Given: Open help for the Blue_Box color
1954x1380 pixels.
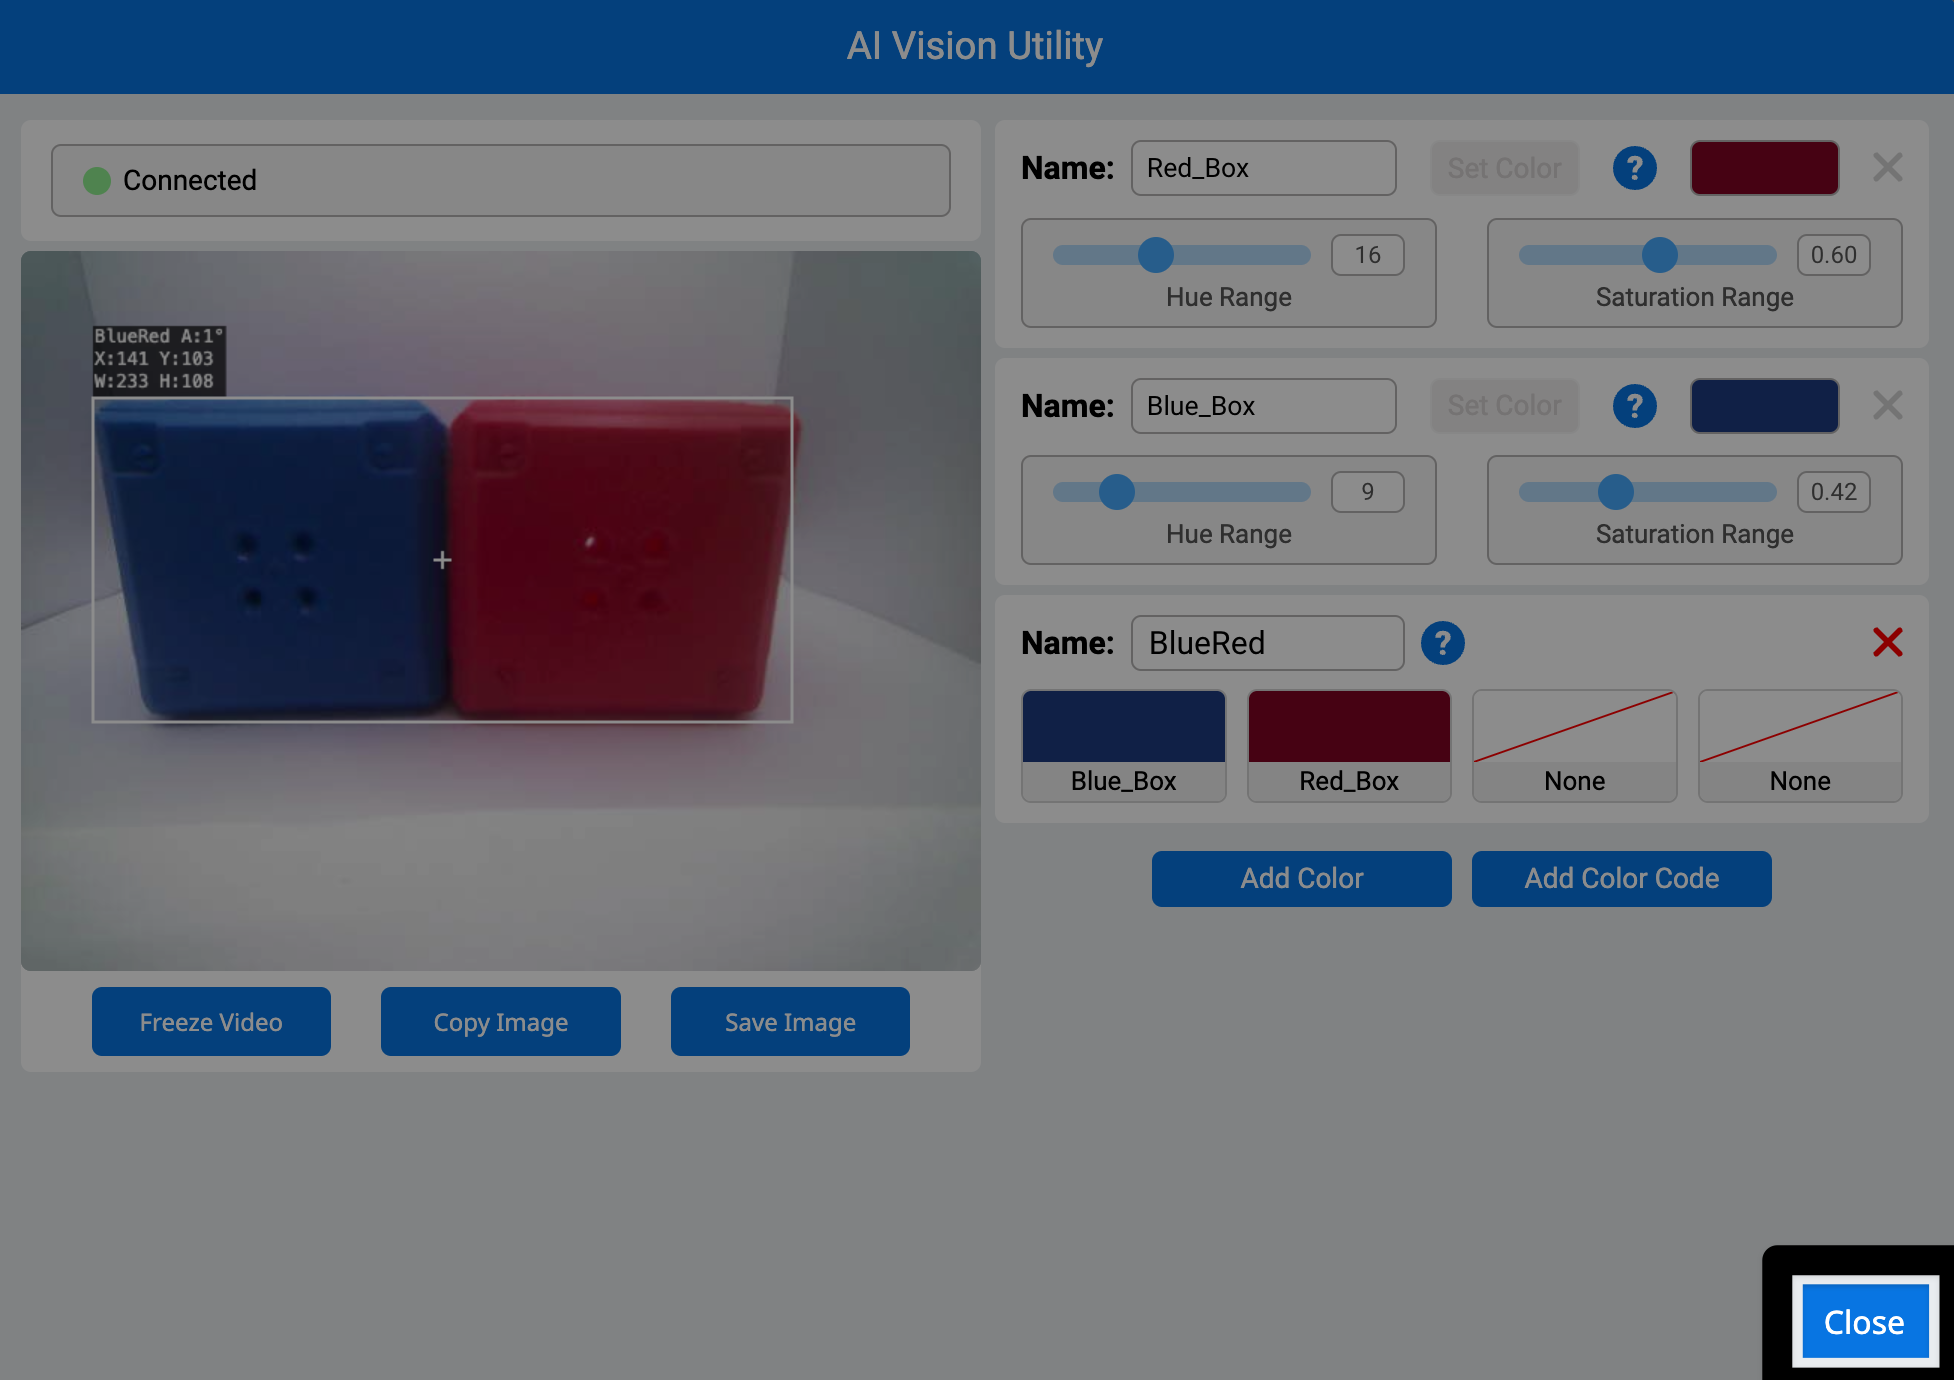Looking at the screenshot, I should point(1634,405).
